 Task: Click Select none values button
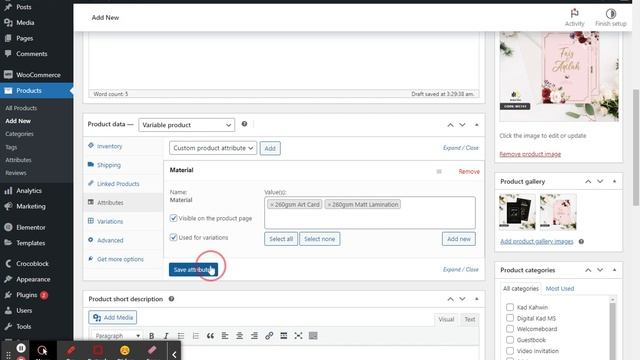click(x=320, y=239)
